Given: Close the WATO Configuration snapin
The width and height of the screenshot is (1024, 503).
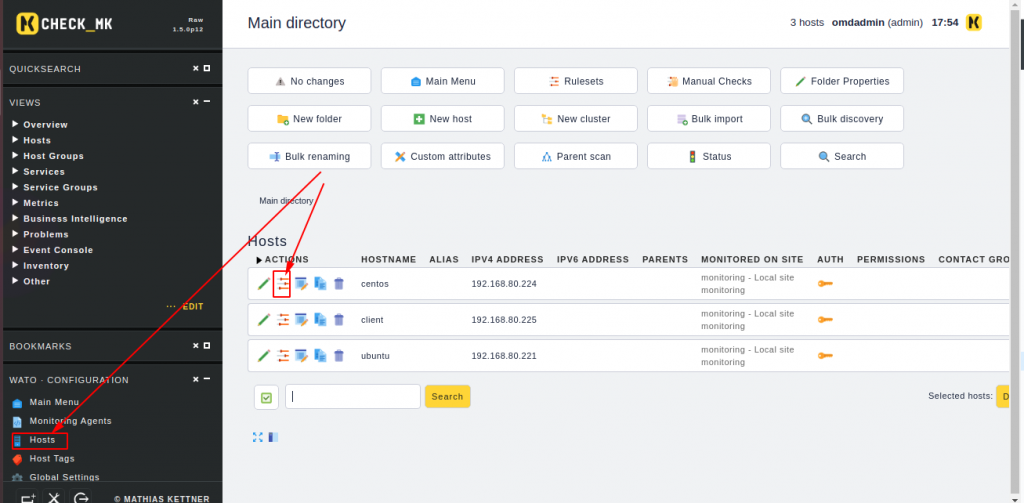Looking at the screenshot, I should point(195,379).
